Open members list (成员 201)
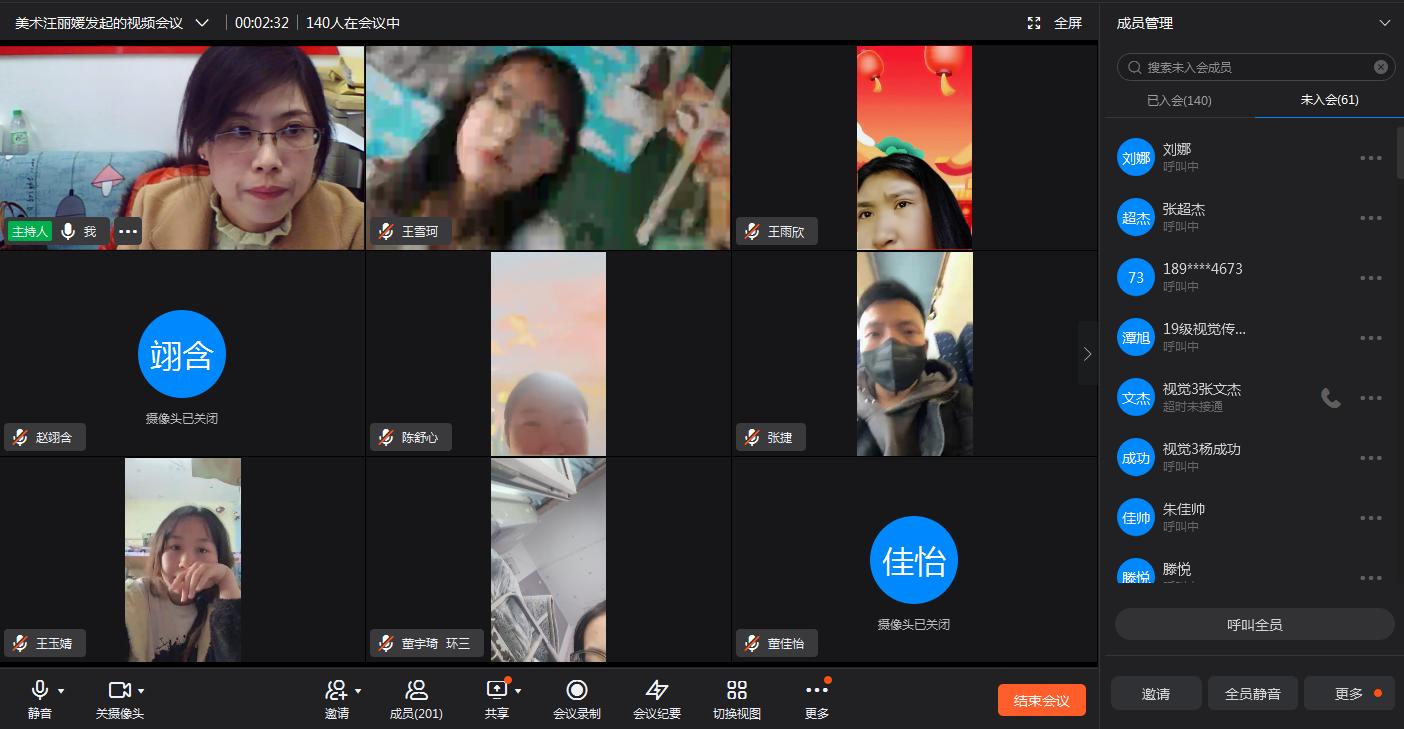Image resolution: width=1404 pixels, height=729 pixels. 416,690
